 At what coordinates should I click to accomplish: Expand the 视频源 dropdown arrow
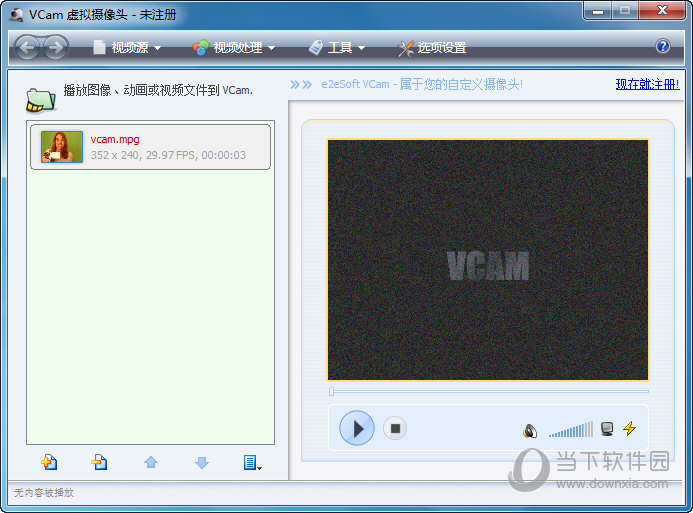(x=157, y=48)
